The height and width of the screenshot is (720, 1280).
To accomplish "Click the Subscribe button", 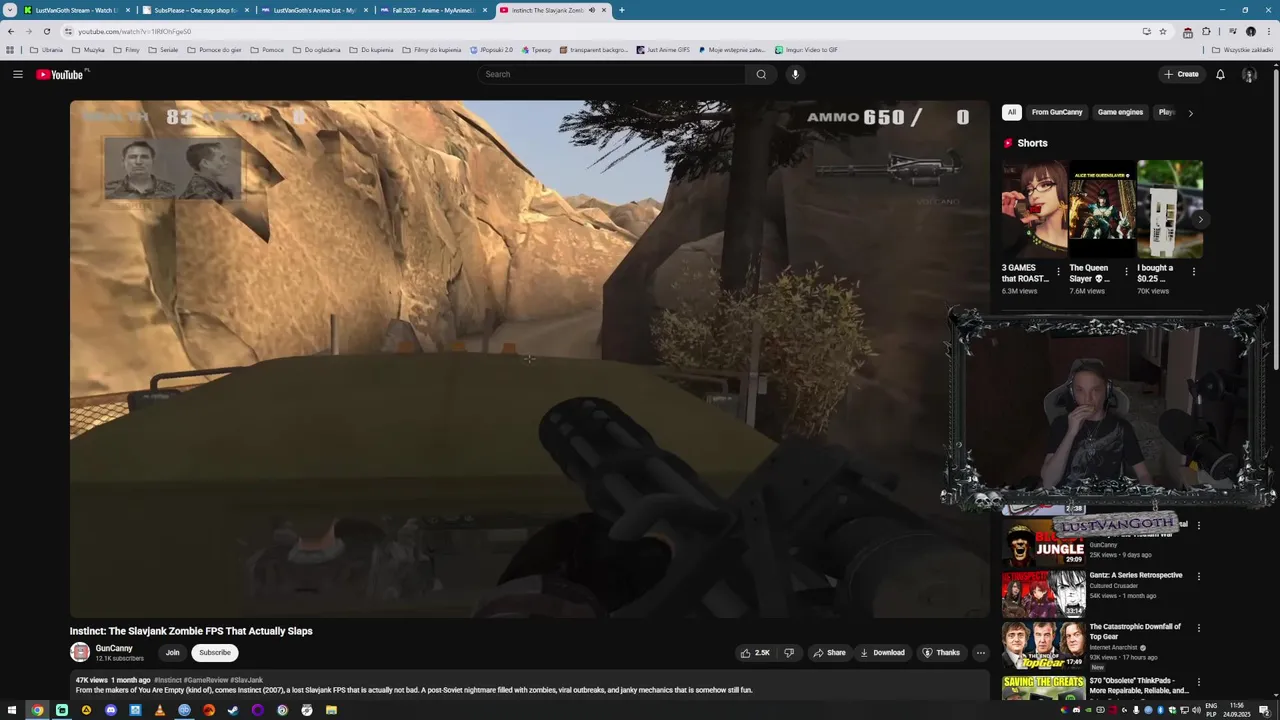I will point(214,652).
